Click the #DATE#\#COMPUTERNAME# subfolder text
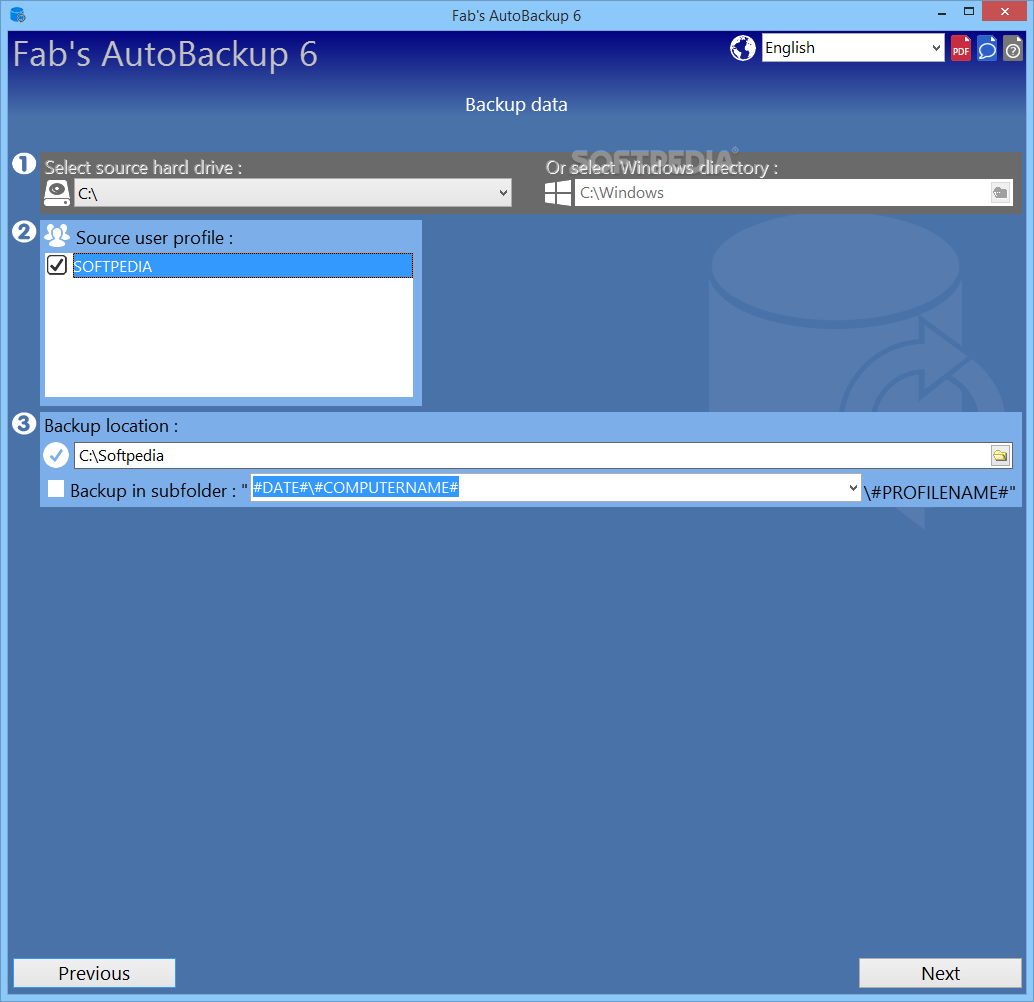 click(355, 487)
